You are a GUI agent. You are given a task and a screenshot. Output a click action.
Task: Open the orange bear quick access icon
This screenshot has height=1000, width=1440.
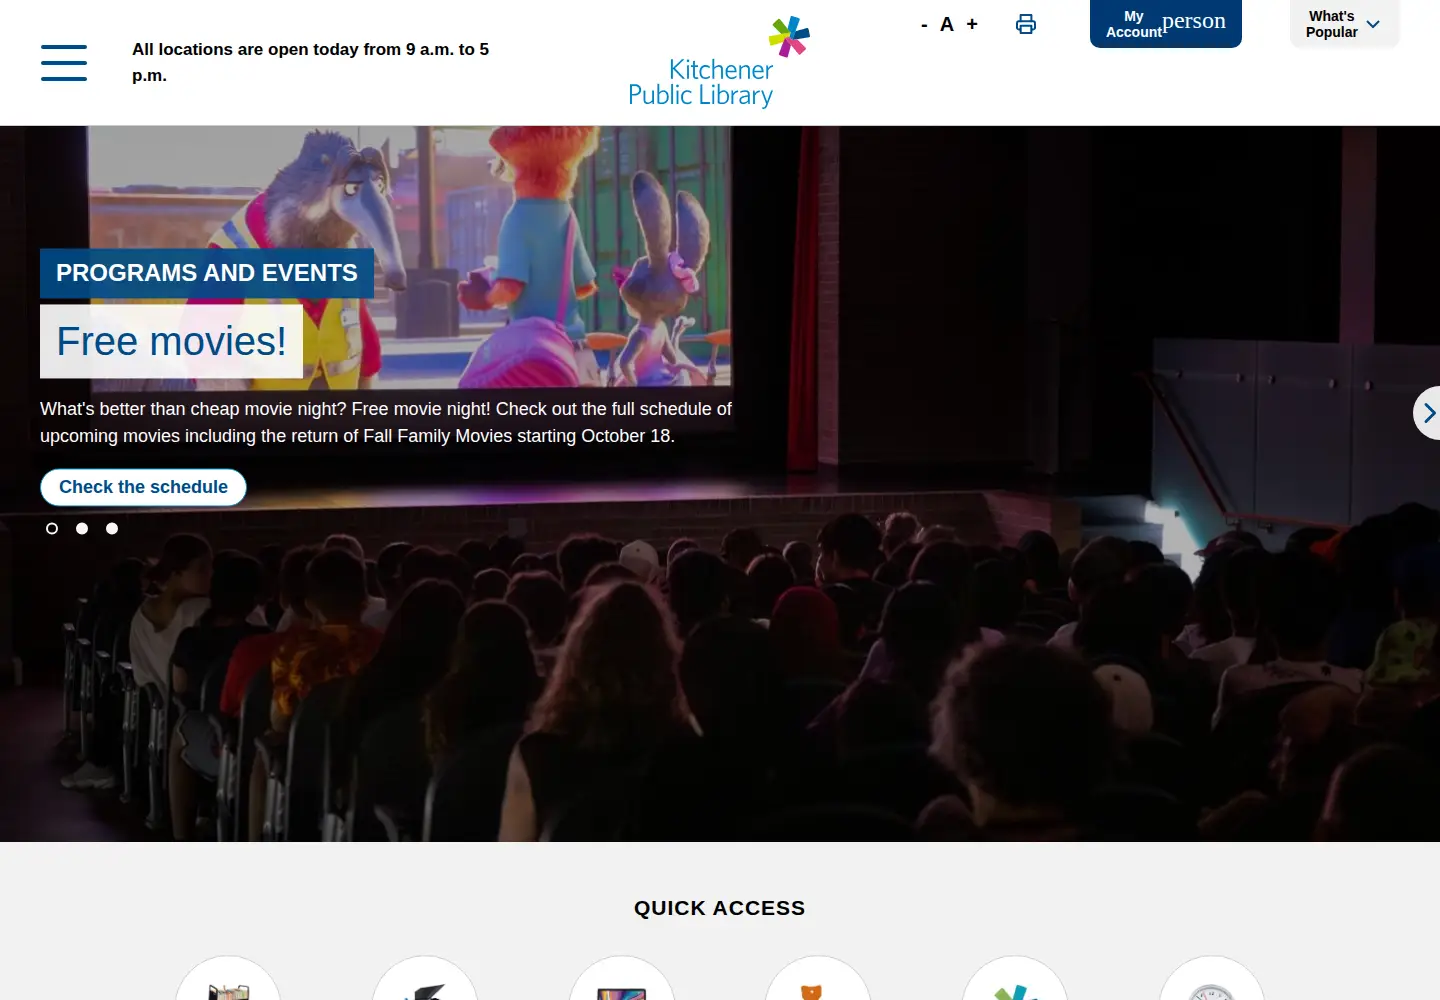818,979
